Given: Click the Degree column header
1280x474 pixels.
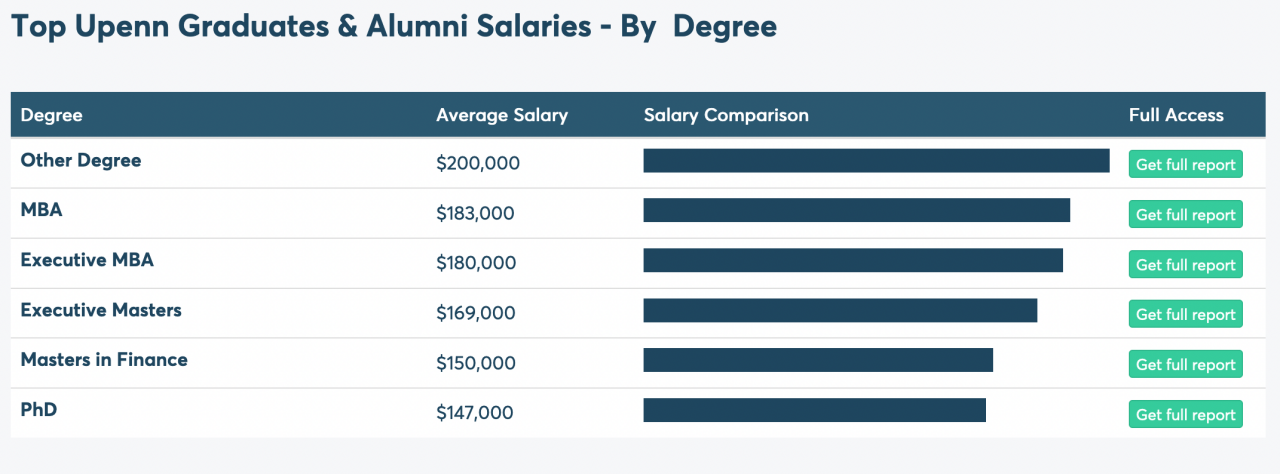Looking at the screenshot, I should pyautogui.click(x=51, y=115).
